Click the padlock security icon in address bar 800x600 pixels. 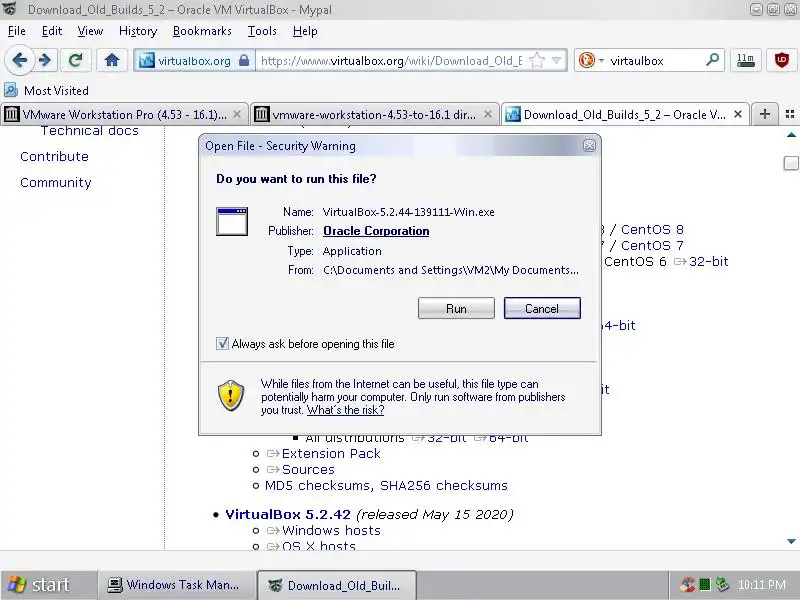click(x=244, y=61)
